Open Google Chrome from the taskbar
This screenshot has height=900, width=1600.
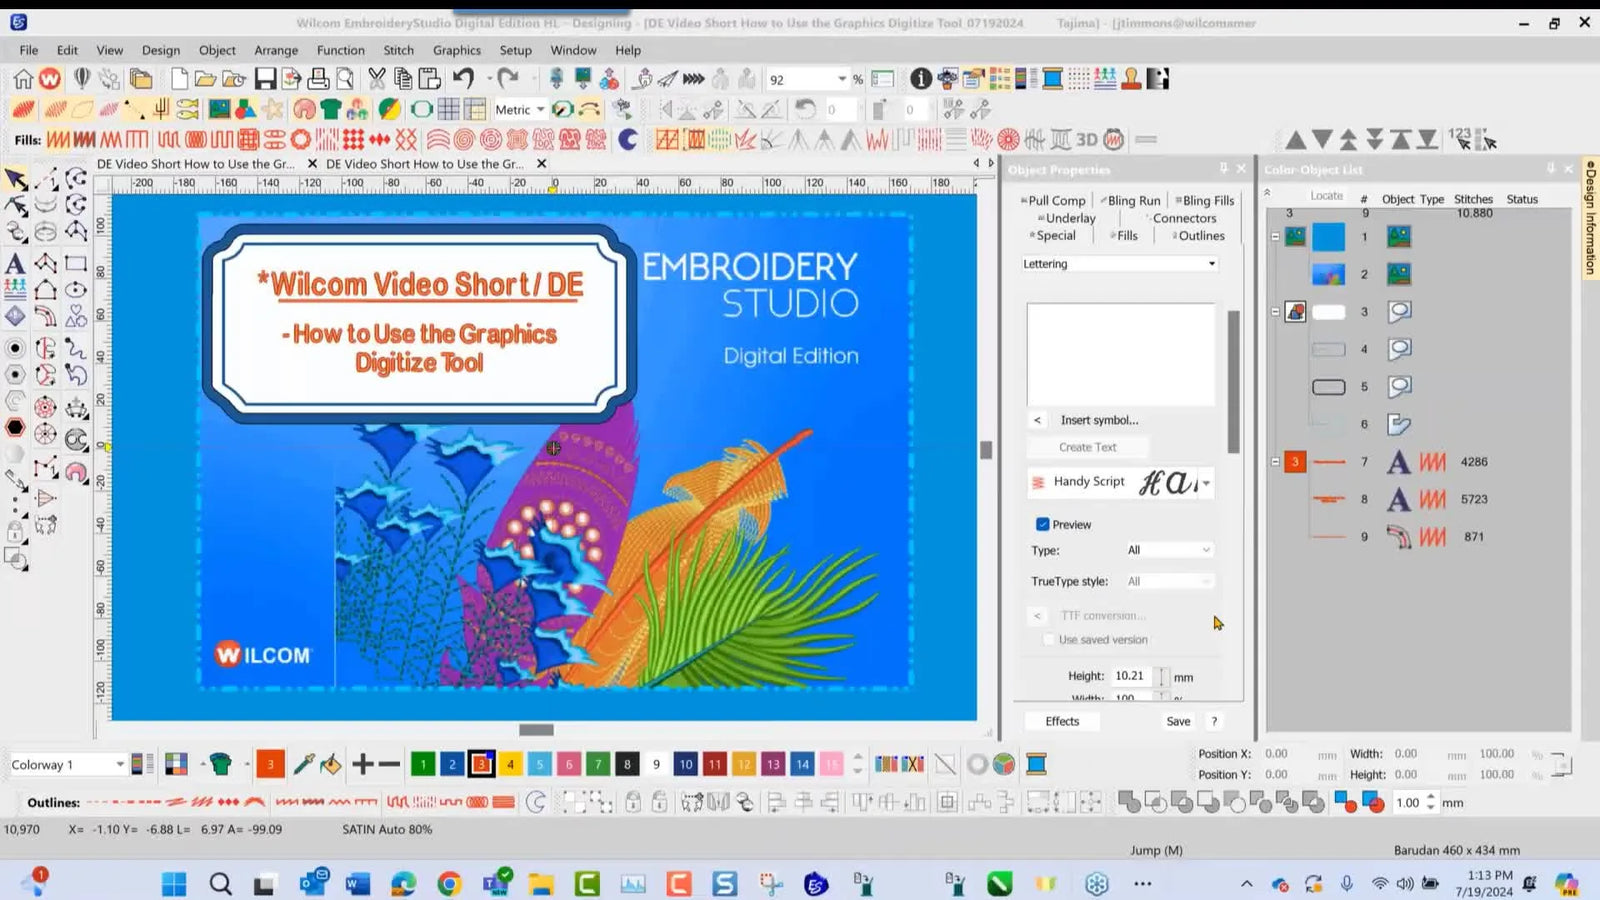point(447,884)
